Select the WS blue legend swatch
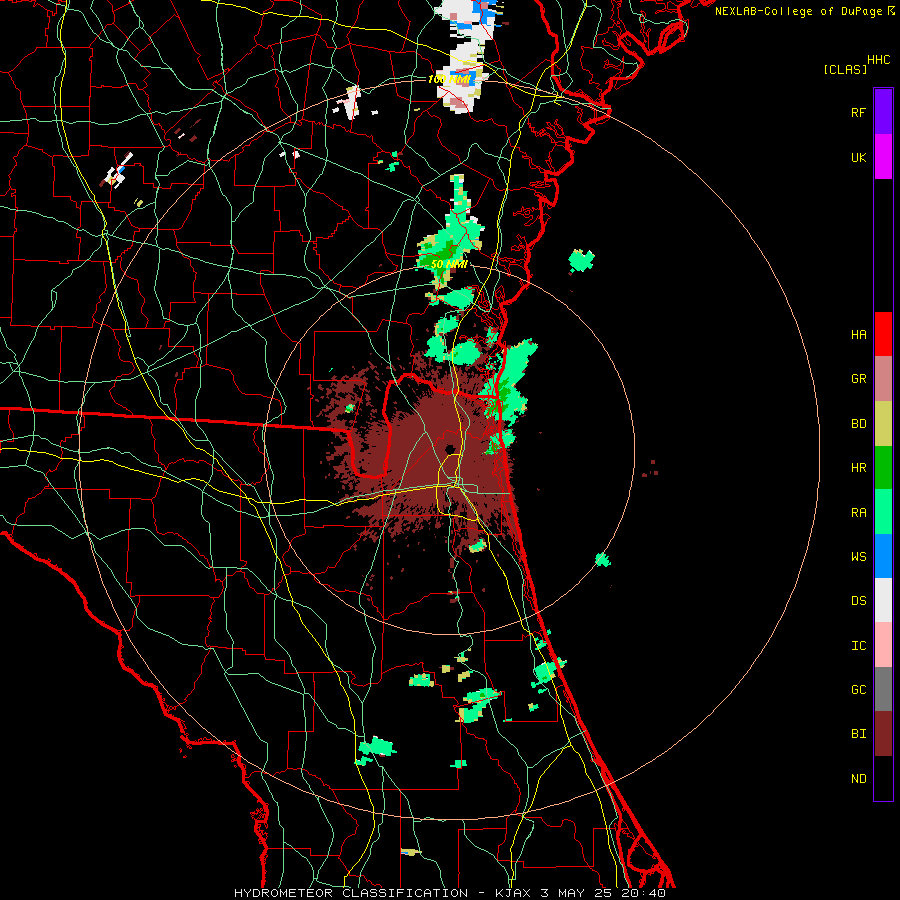900x900 pixels. click(x=883, y=556)
